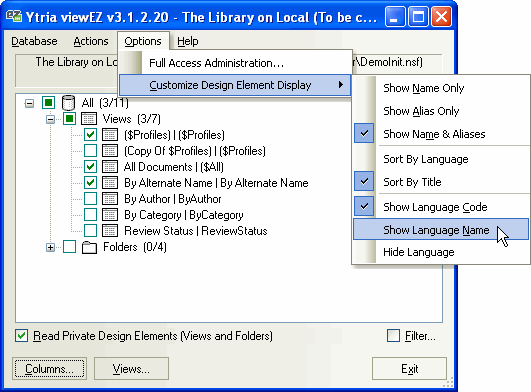
Task: Collapse the All root tree node
Action: (x=29, y=103)
